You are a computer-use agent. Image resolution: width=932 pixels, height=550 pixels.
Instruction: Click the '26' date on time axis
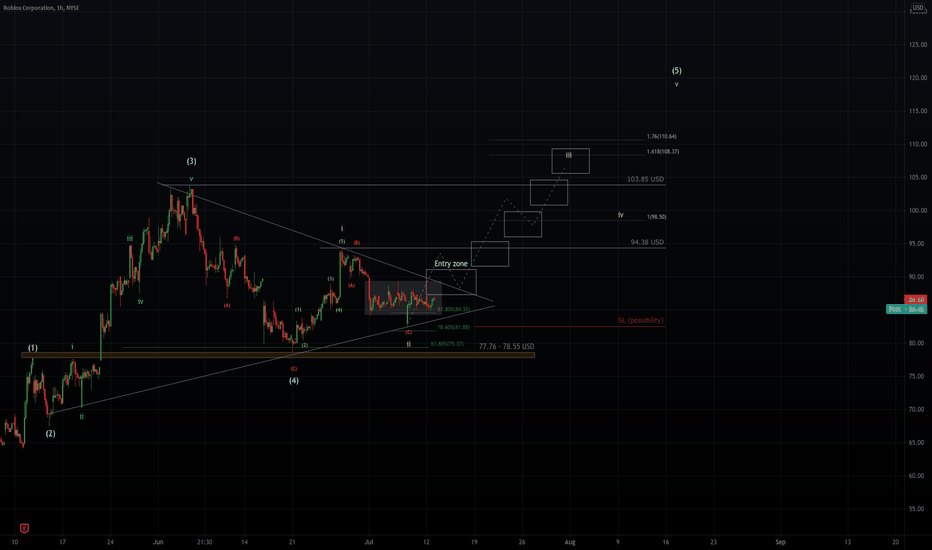tap(522, 542)
